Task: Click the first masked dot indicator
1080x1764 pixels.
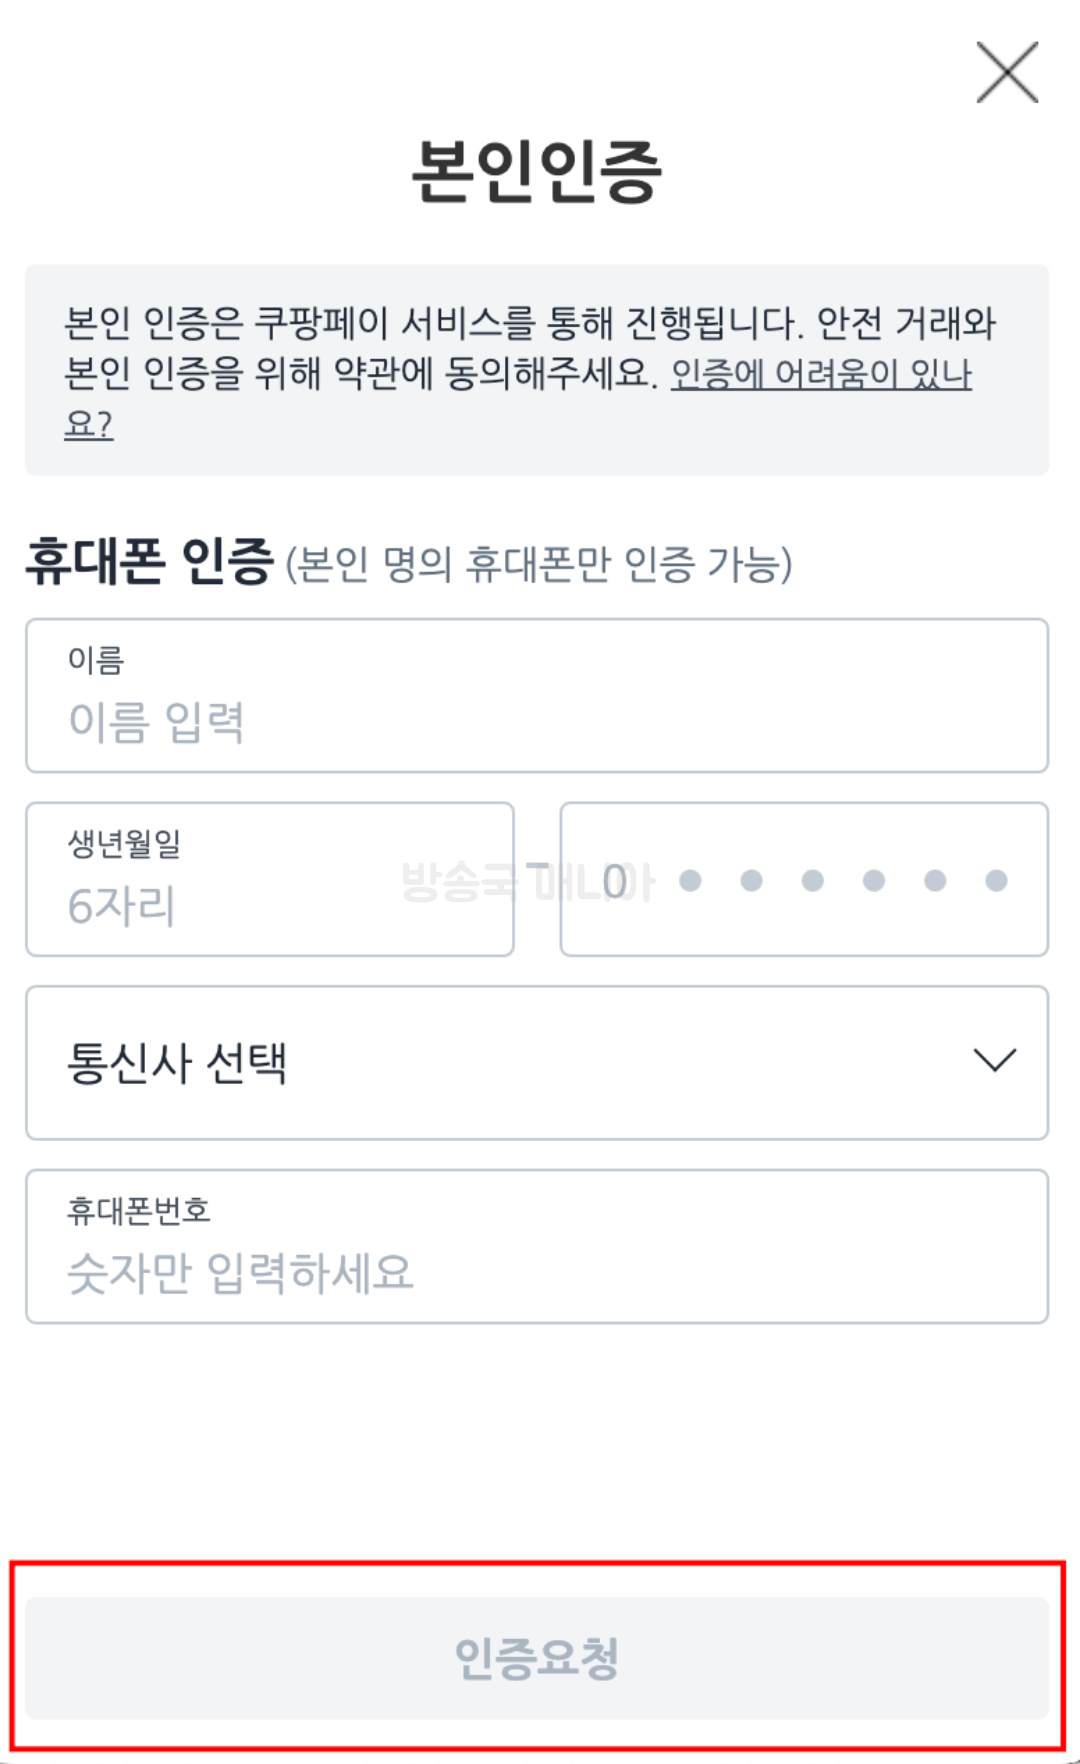Action: (x=692, y=880)
